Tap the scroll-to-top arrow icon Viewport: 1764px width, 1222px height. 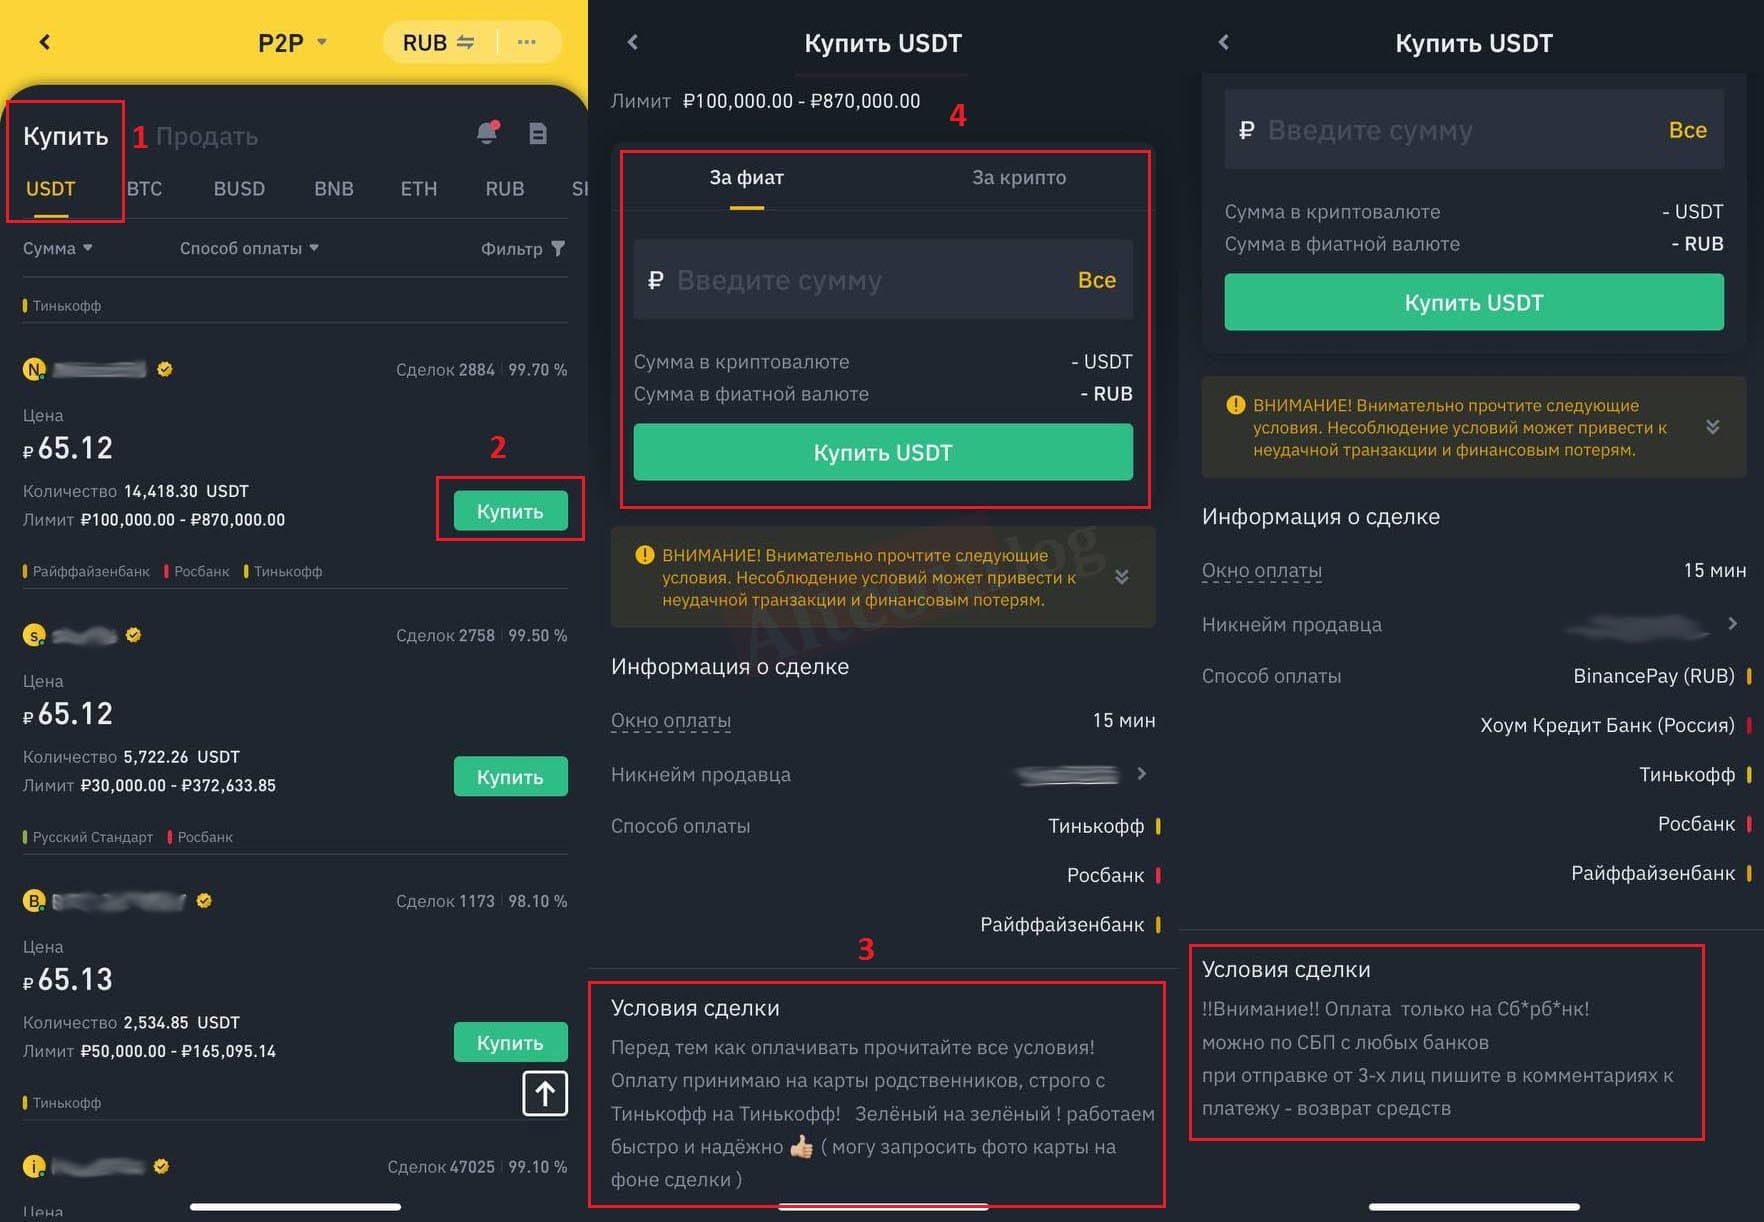(x=545, y=1093)
